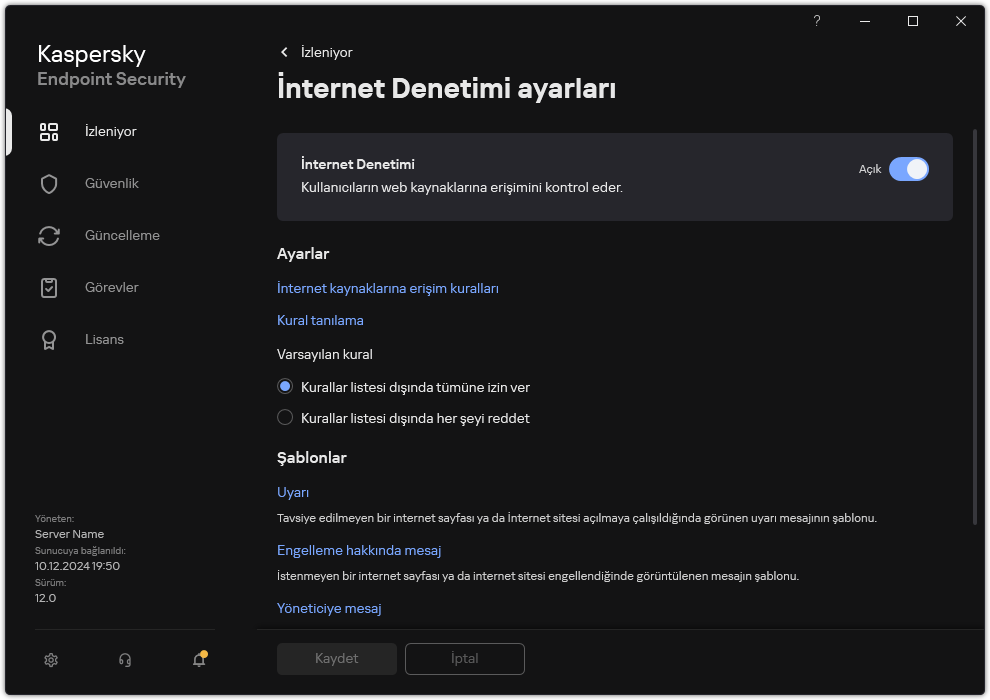Open settings via the gear icon
The image size is (990, 700).
click(x=50, y=660)
